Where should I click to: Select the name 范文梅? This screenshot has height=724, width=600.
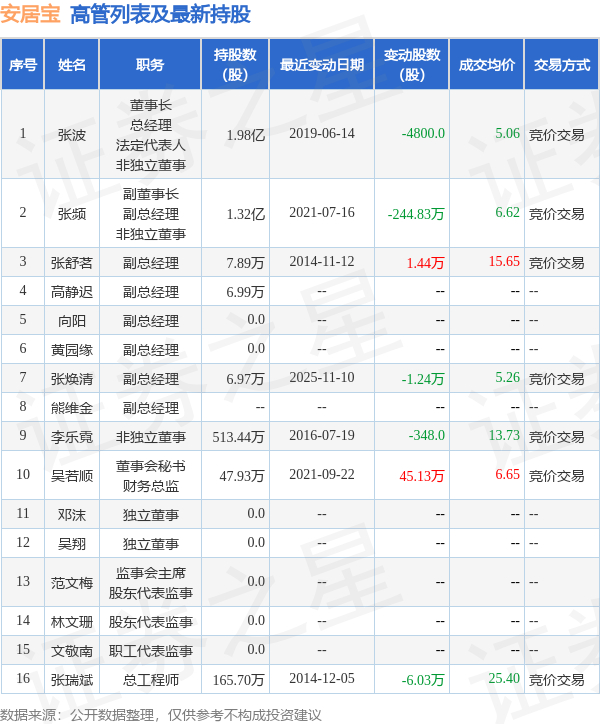click(x=72, y=583)
